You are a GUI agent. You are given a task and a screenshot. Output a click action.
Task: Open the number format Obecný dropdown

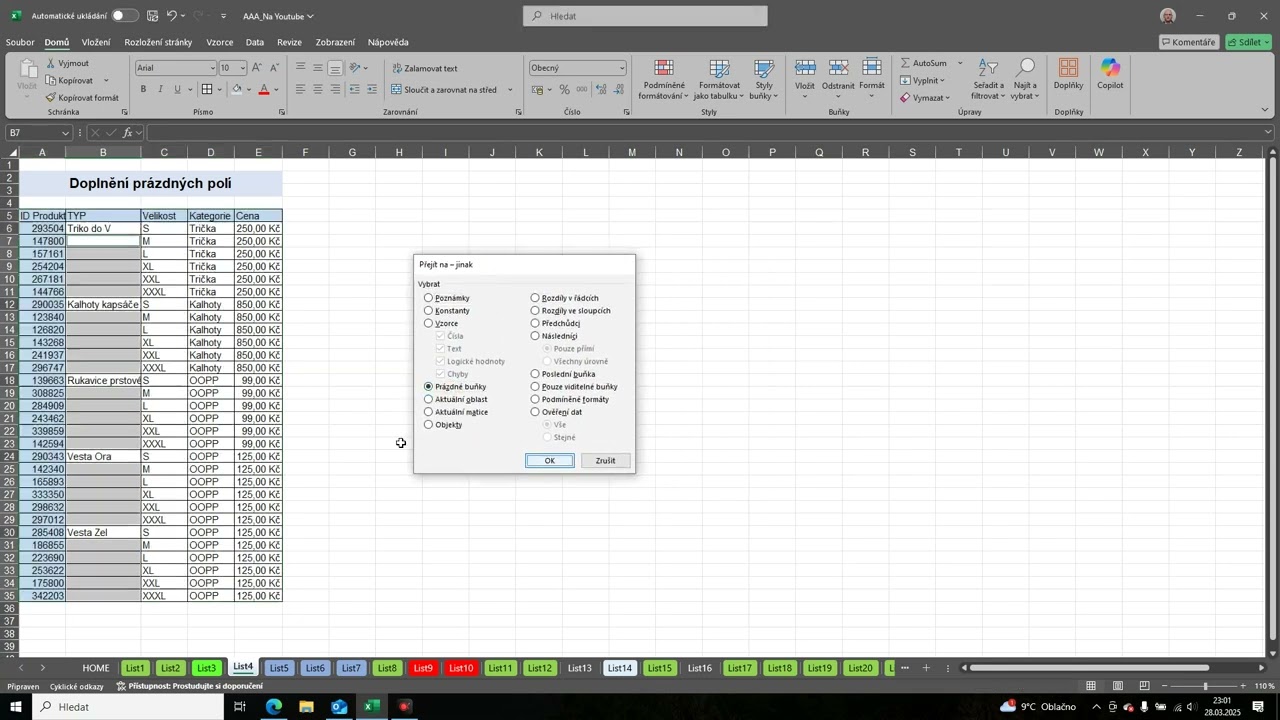621,68
